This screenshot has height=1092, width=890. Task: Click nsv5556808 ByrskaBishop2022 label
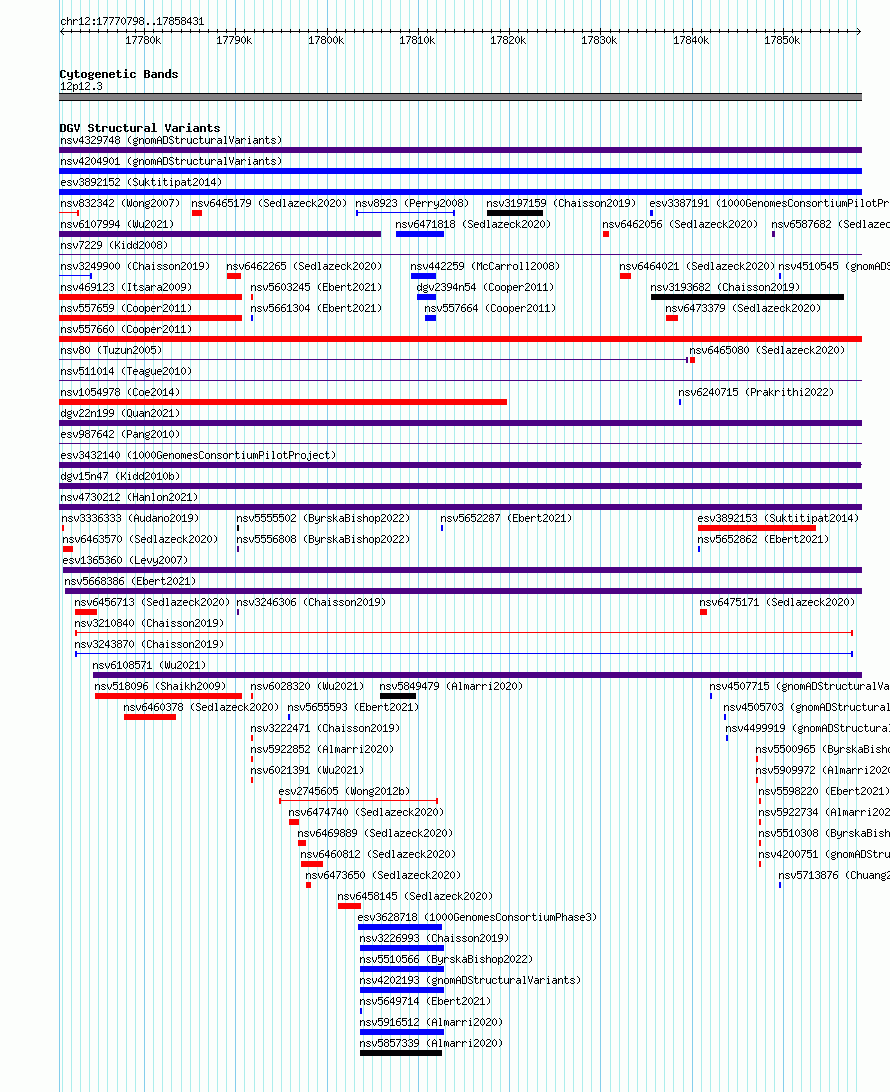tap(323, 538)
